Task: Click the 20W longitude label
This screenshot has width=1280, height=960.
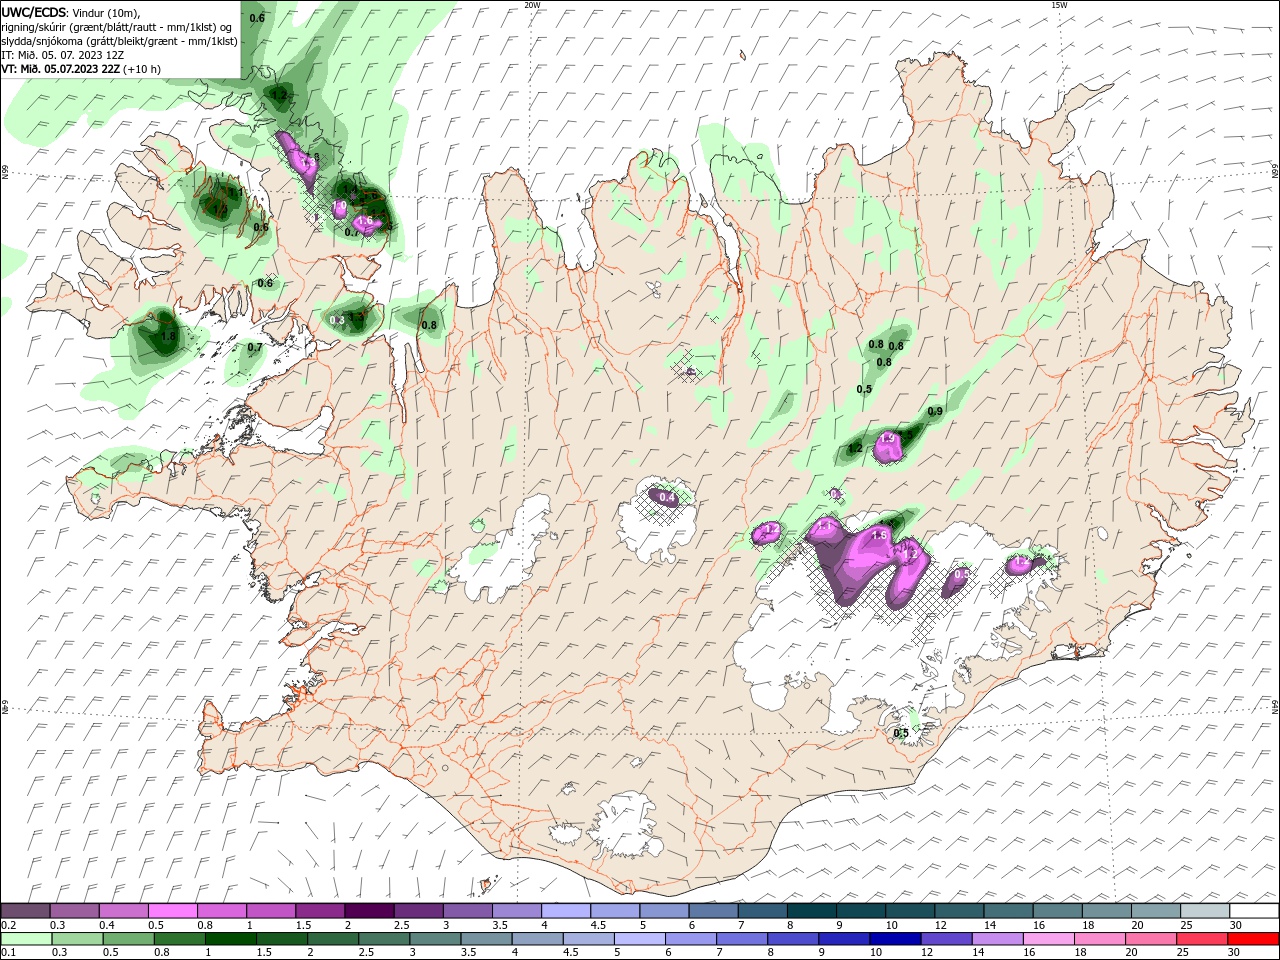Action: click(532, 5)
